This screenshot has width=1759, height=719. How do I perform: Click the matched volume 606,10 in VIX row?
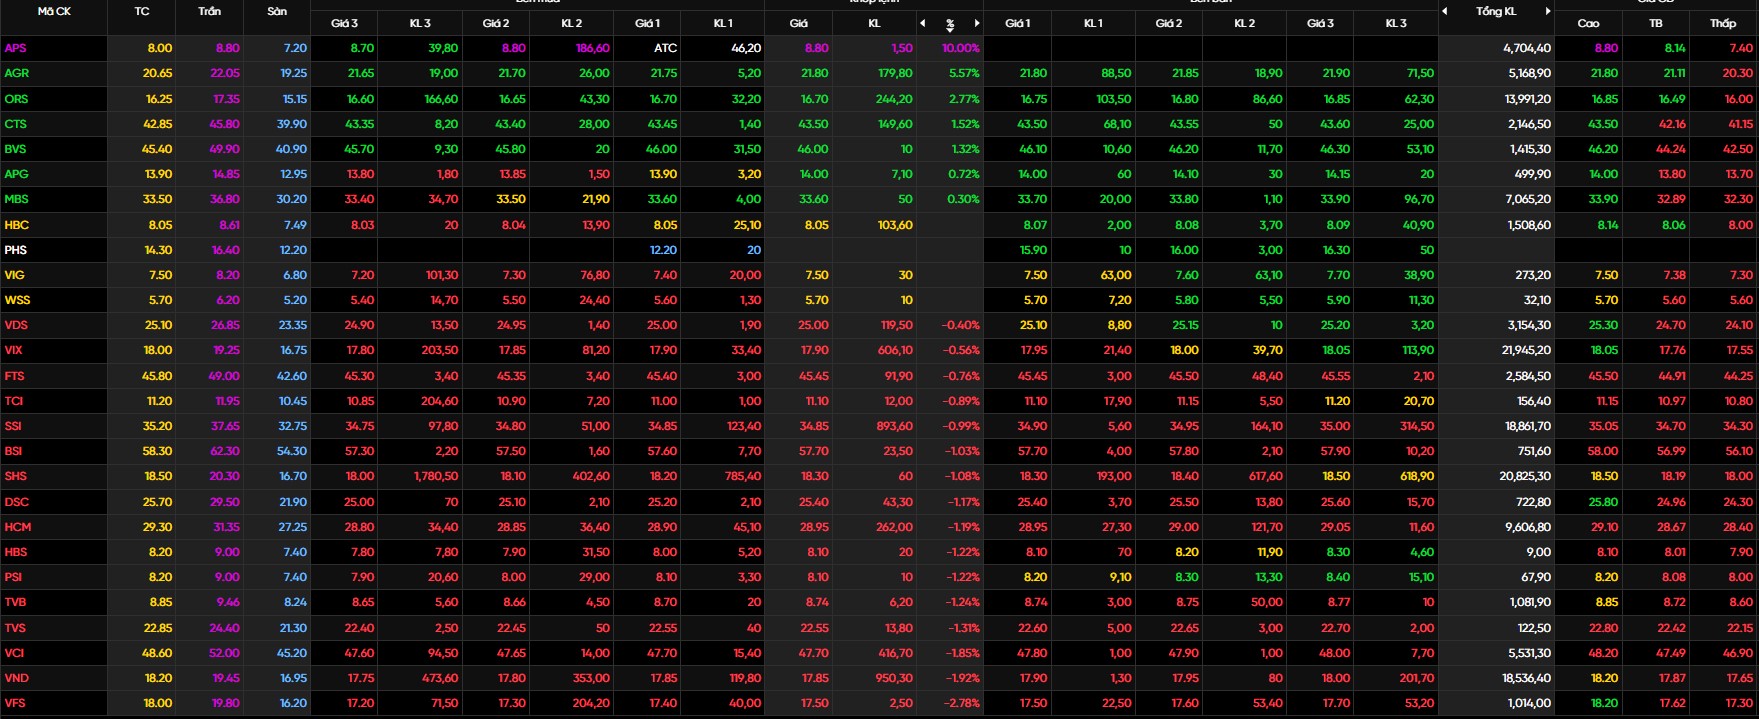893,350
